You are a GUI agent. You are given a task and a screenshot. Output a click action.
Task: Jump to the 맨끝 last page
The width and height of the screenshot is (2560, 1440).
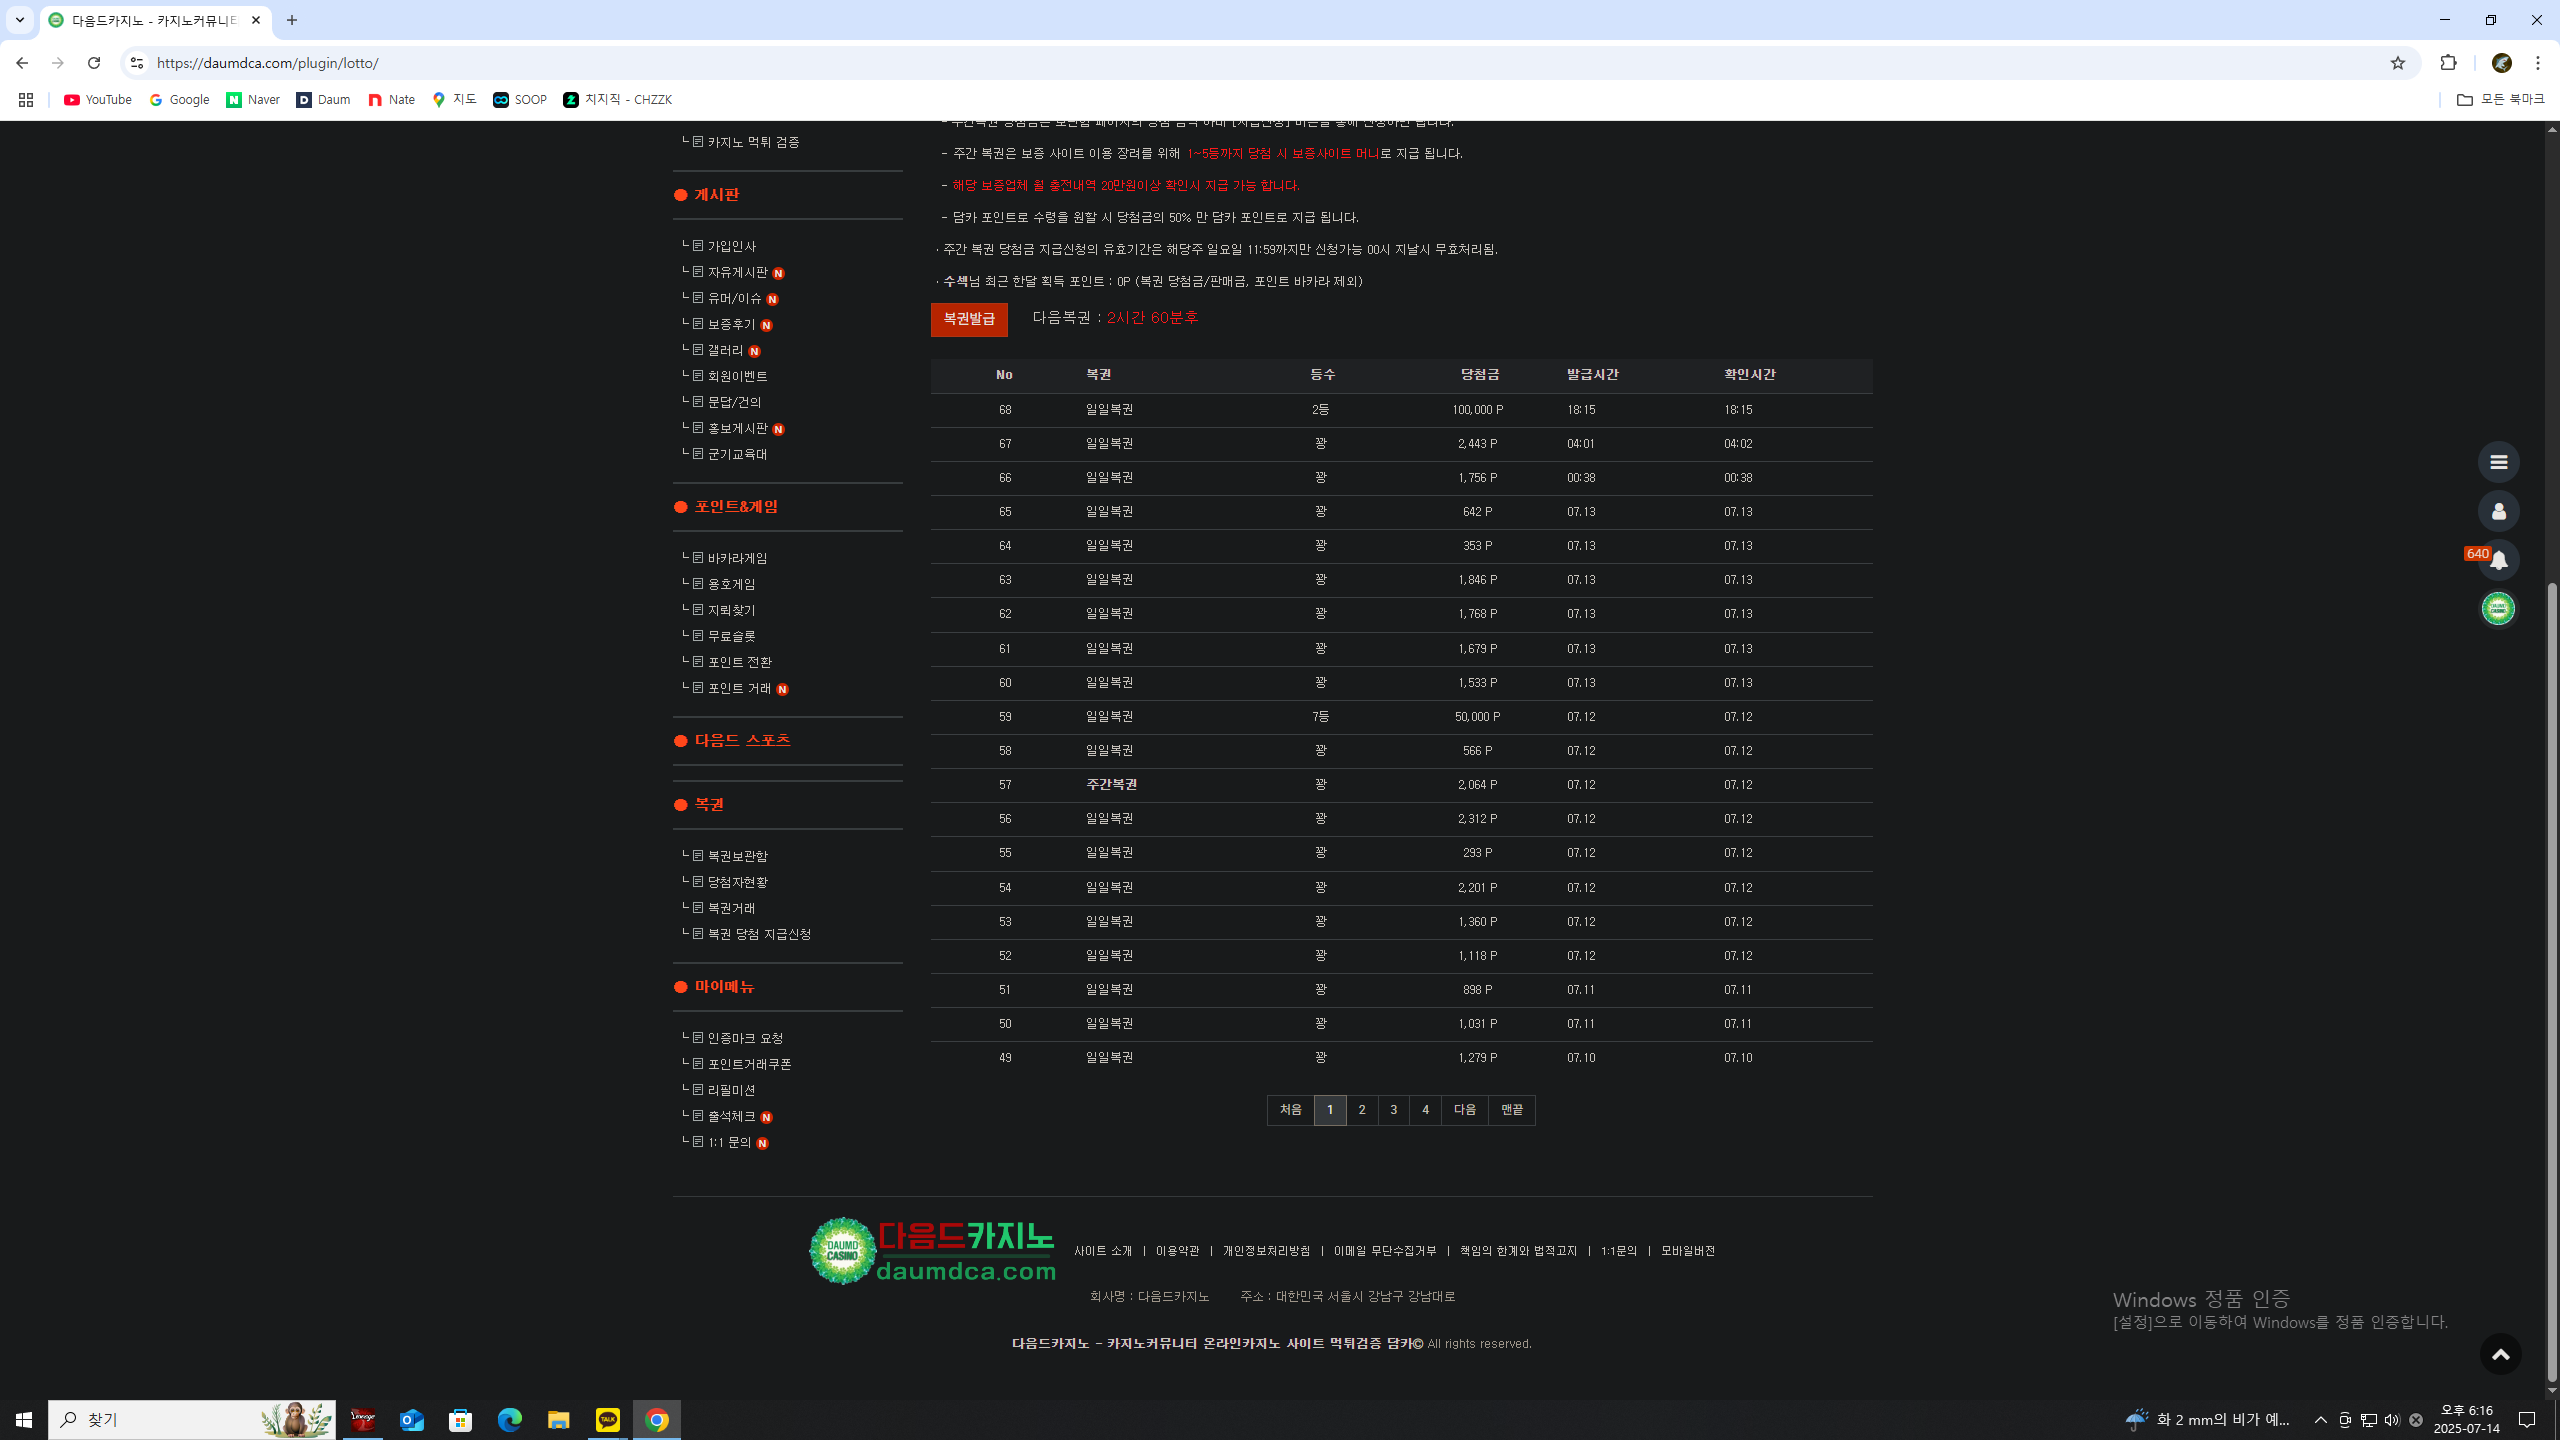(1512, 1110)
